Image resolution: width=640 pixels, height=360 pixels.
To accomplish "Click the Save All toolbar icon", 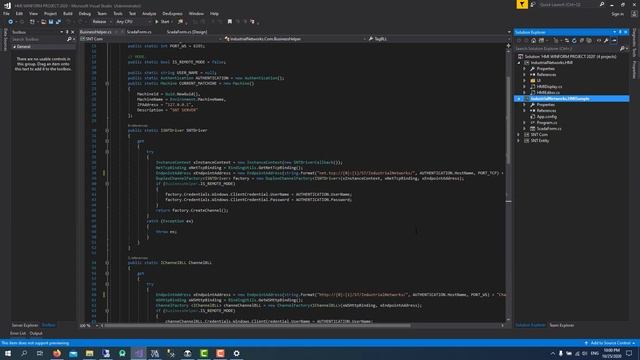I will click(x=58, y=22).
